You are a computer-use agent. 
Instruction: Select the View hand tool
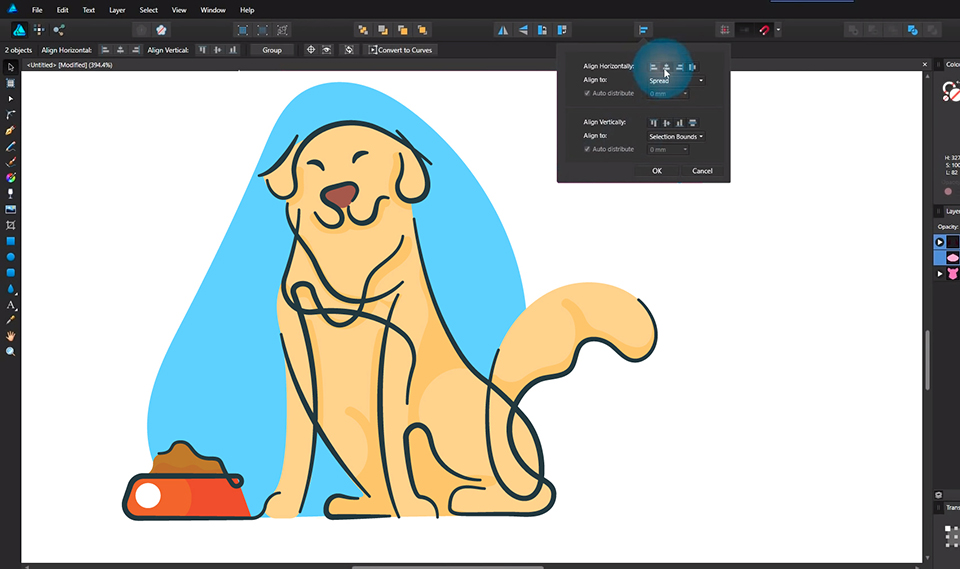(x=10, y=336)
